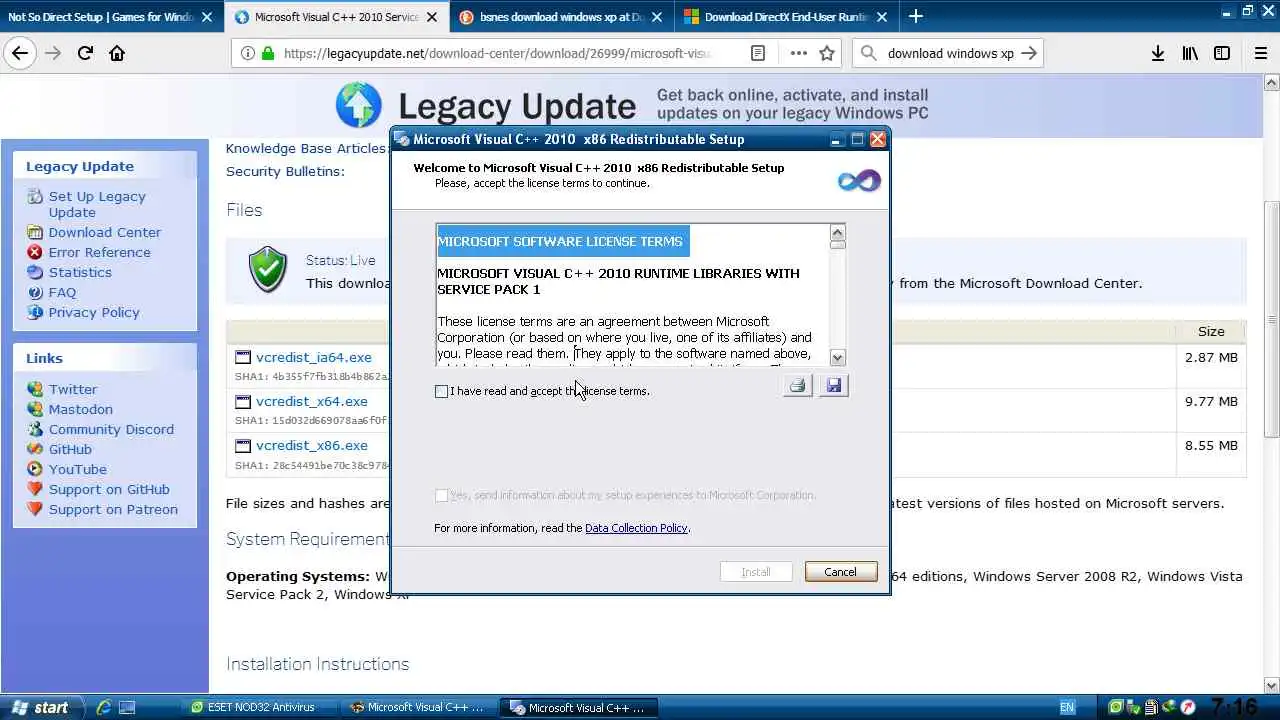Toggle reader view icon in address bar
This screenshot has width=1280, height=720.
[758, 53]
